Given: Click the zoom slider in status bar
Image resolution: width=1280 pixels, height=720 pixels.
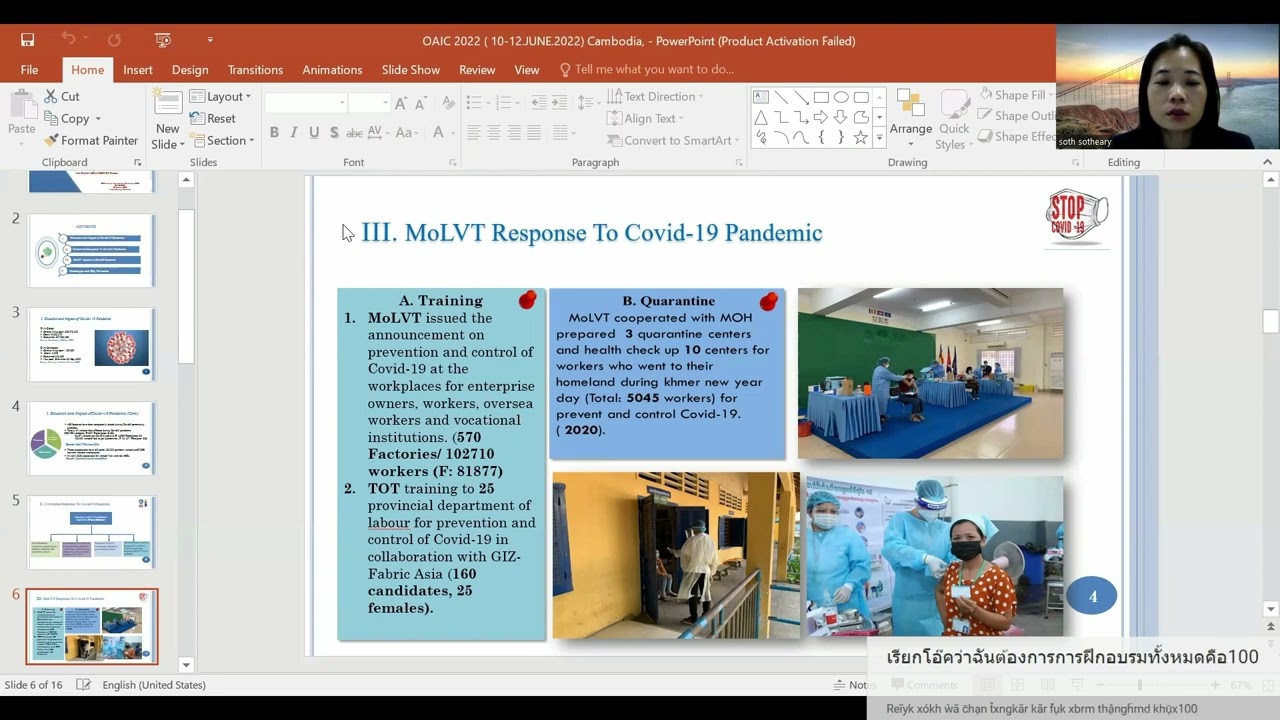Looking at the screenshot, I should pos(1139,685).
